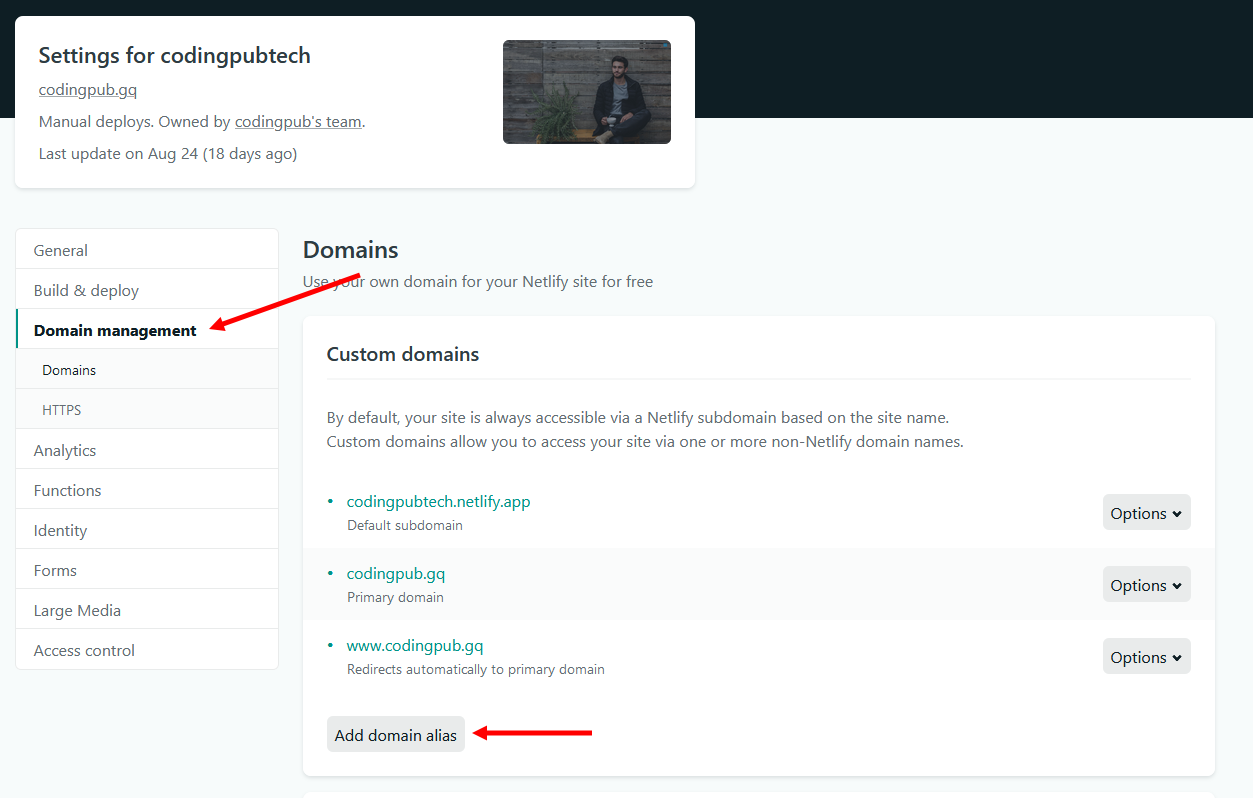Expand Options for www.codingpub.gq

click(1146, 657)
